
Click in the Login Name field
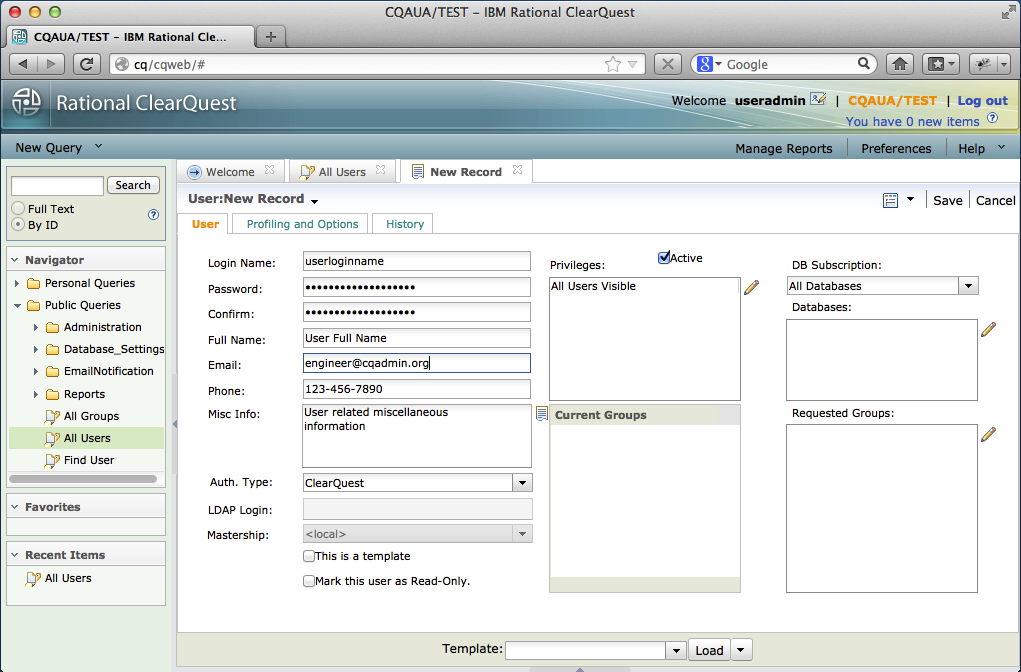[417, 261]
